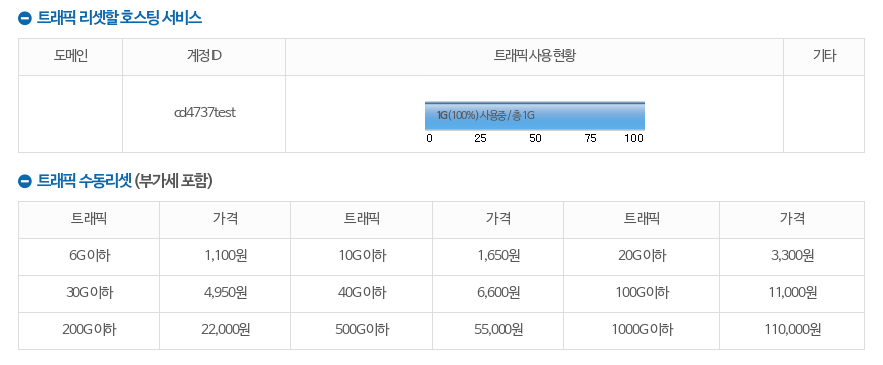Click the traffic usage progress bar
The height and width of the screenshot is (365, 883).
[534, 116]
